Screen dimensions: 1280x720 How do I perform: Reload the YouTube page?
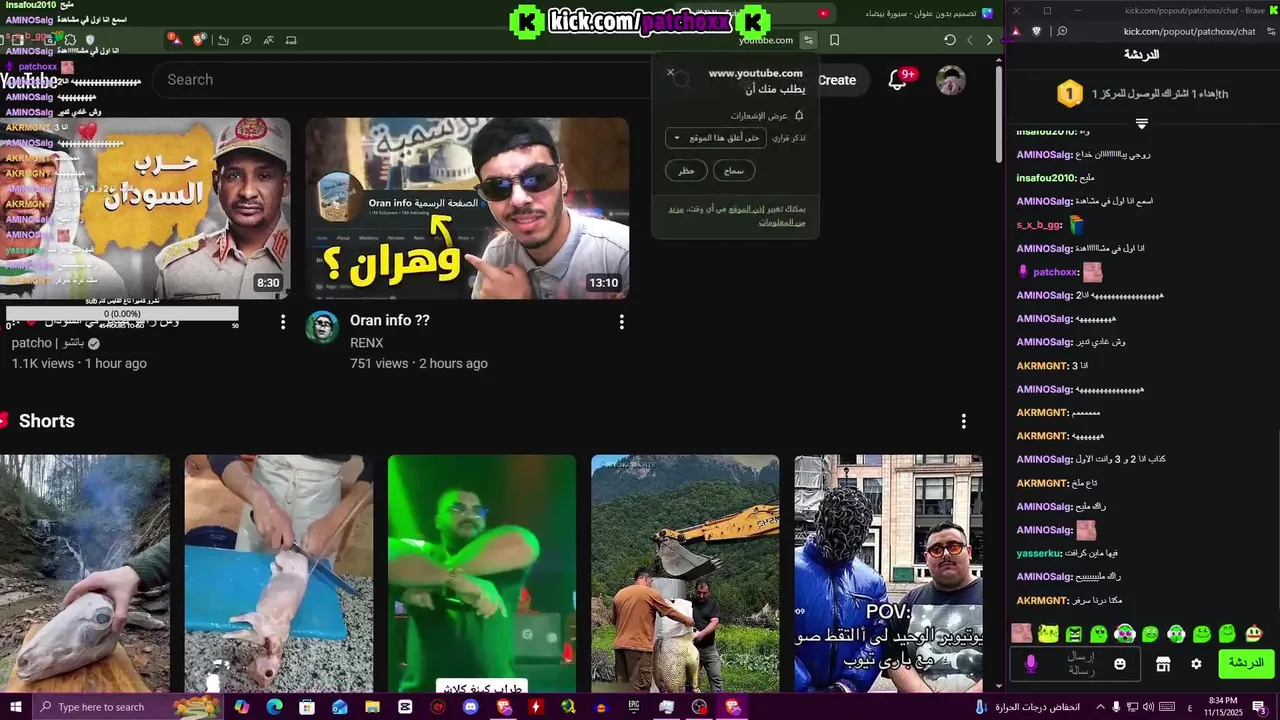click(x=949, y=40)
